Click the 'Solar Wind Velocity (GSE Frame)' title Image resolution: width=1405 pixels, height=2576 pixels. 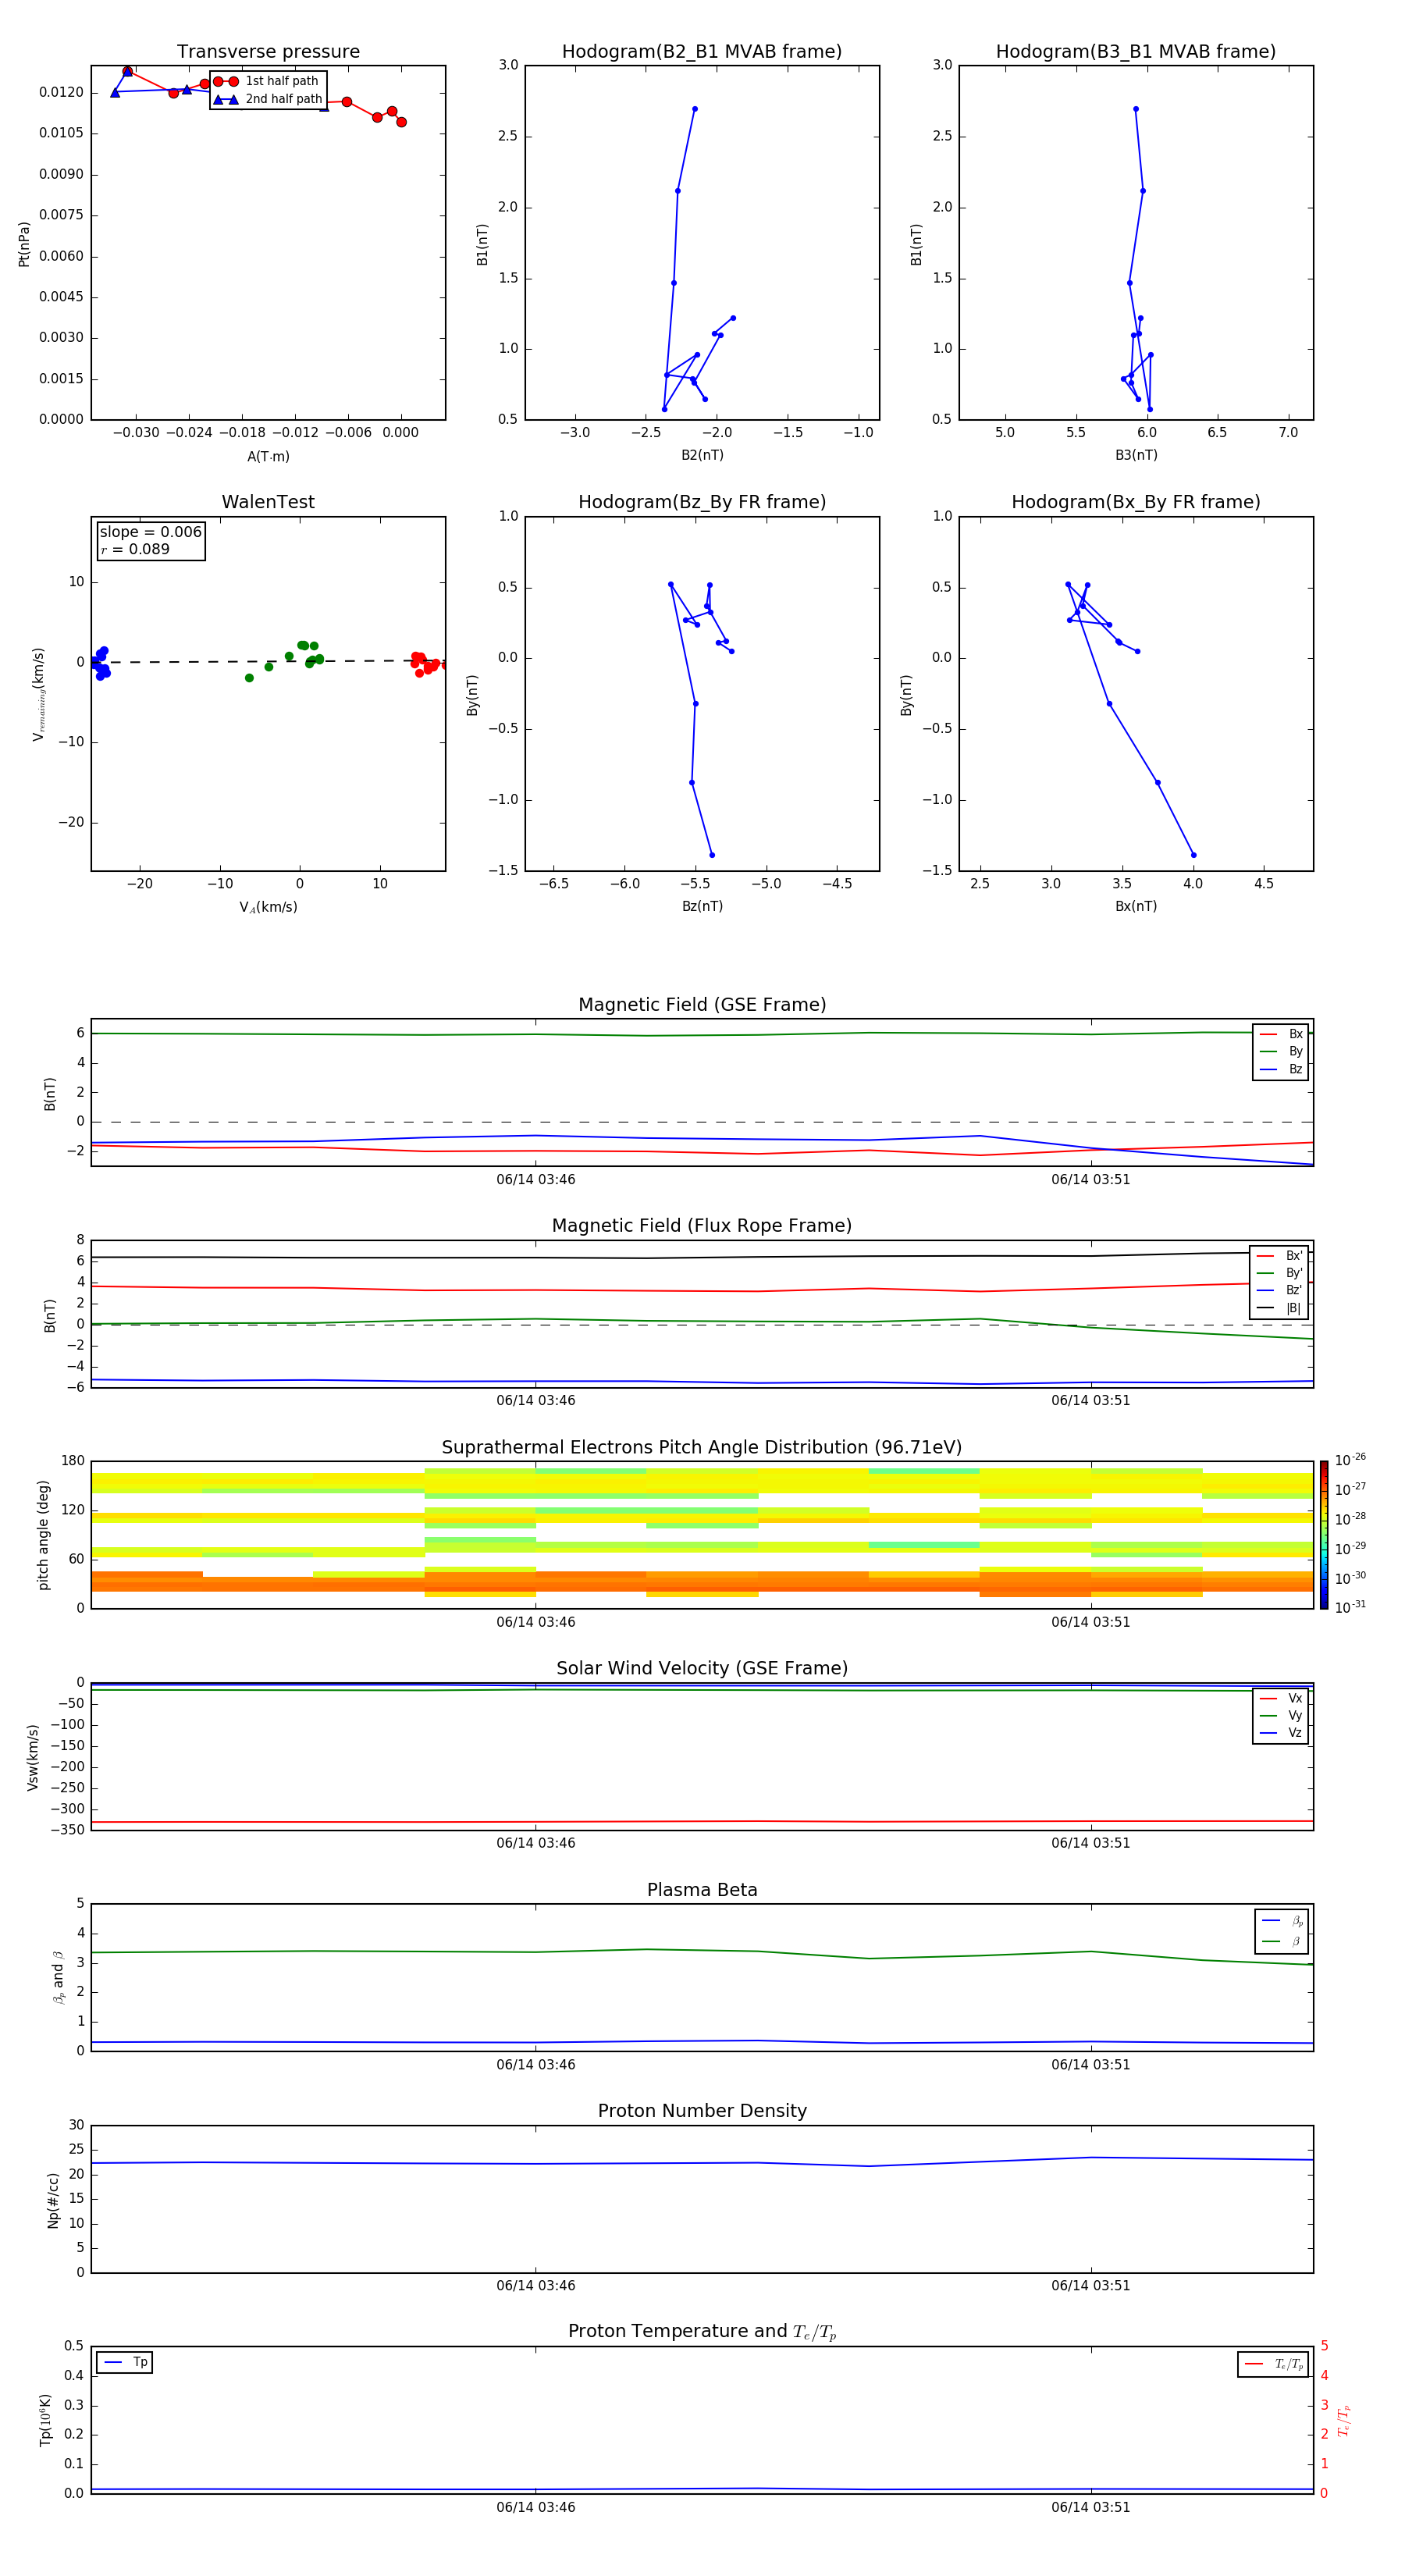tap(702, 1668)
